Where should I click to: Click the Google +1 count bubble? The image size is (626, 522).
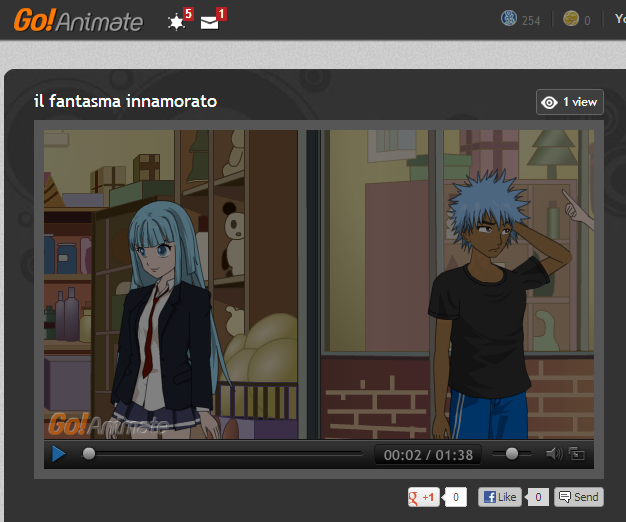[x=456, y=497]
